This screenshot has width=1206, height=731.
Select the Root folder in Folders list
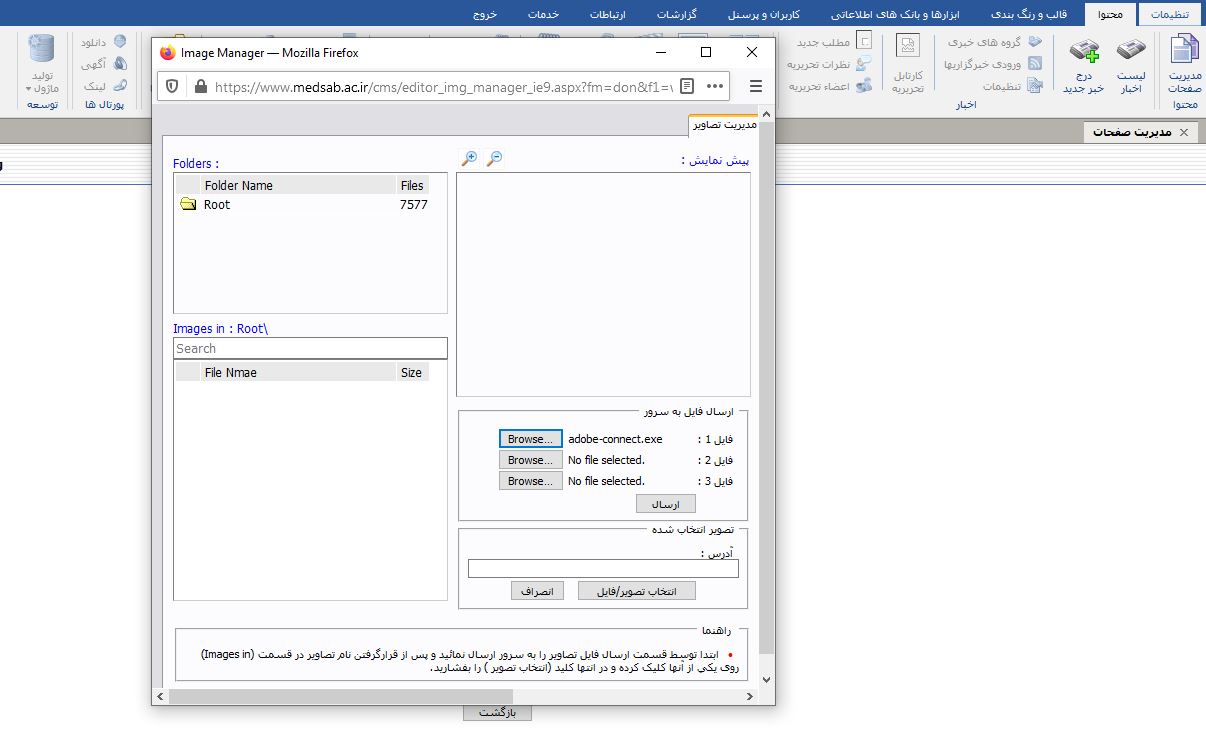216,205
